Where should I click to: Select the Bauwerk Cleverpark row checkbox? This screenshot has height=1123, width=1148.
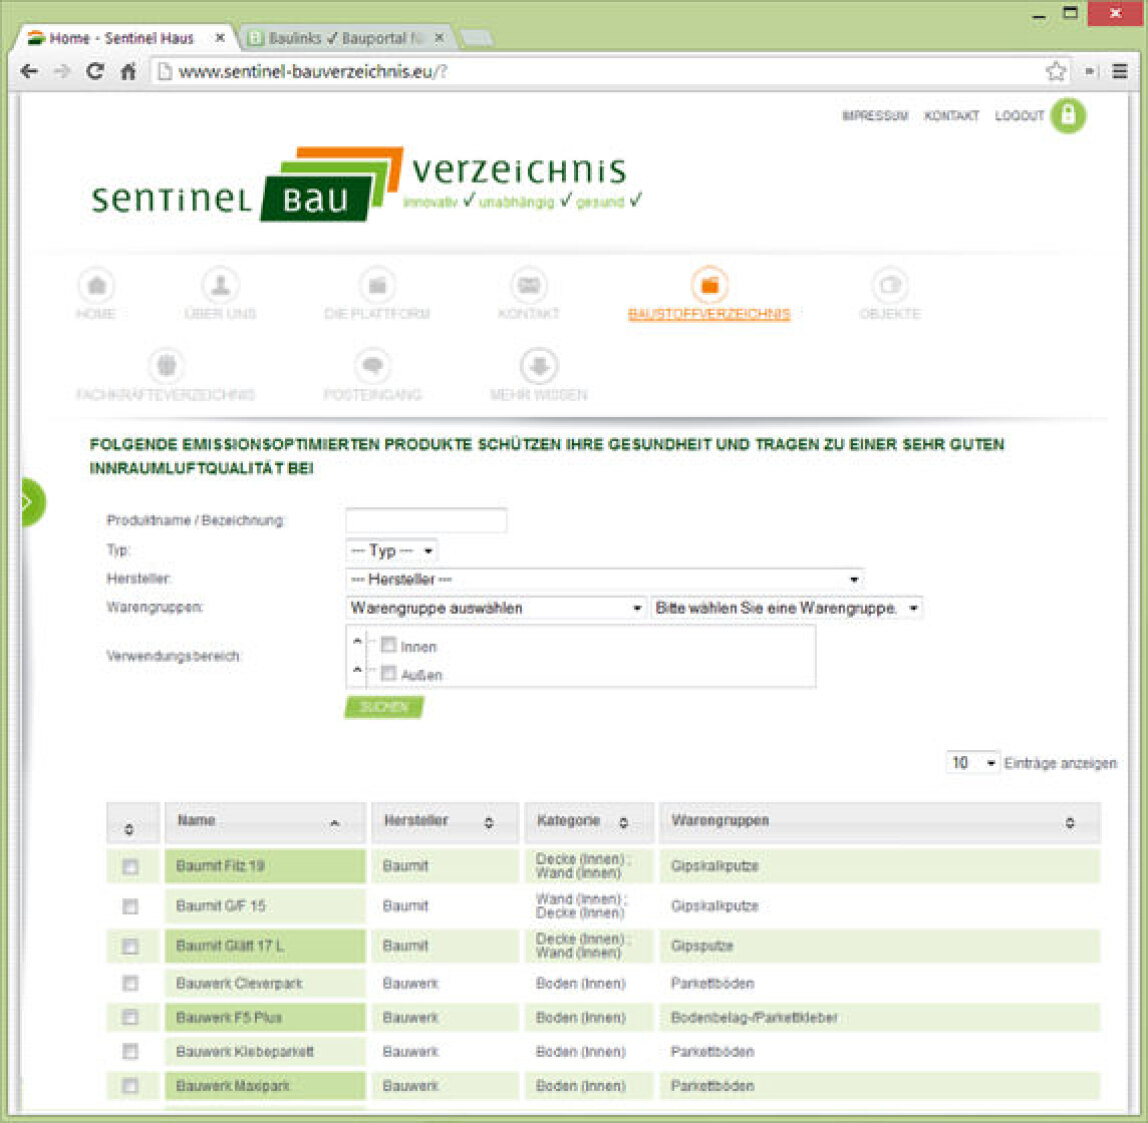pyautogui.click(x=130, y=983)
